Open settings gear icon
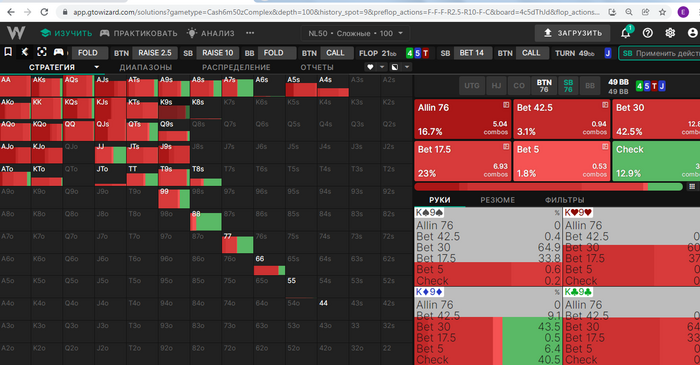 coord(670,33)
